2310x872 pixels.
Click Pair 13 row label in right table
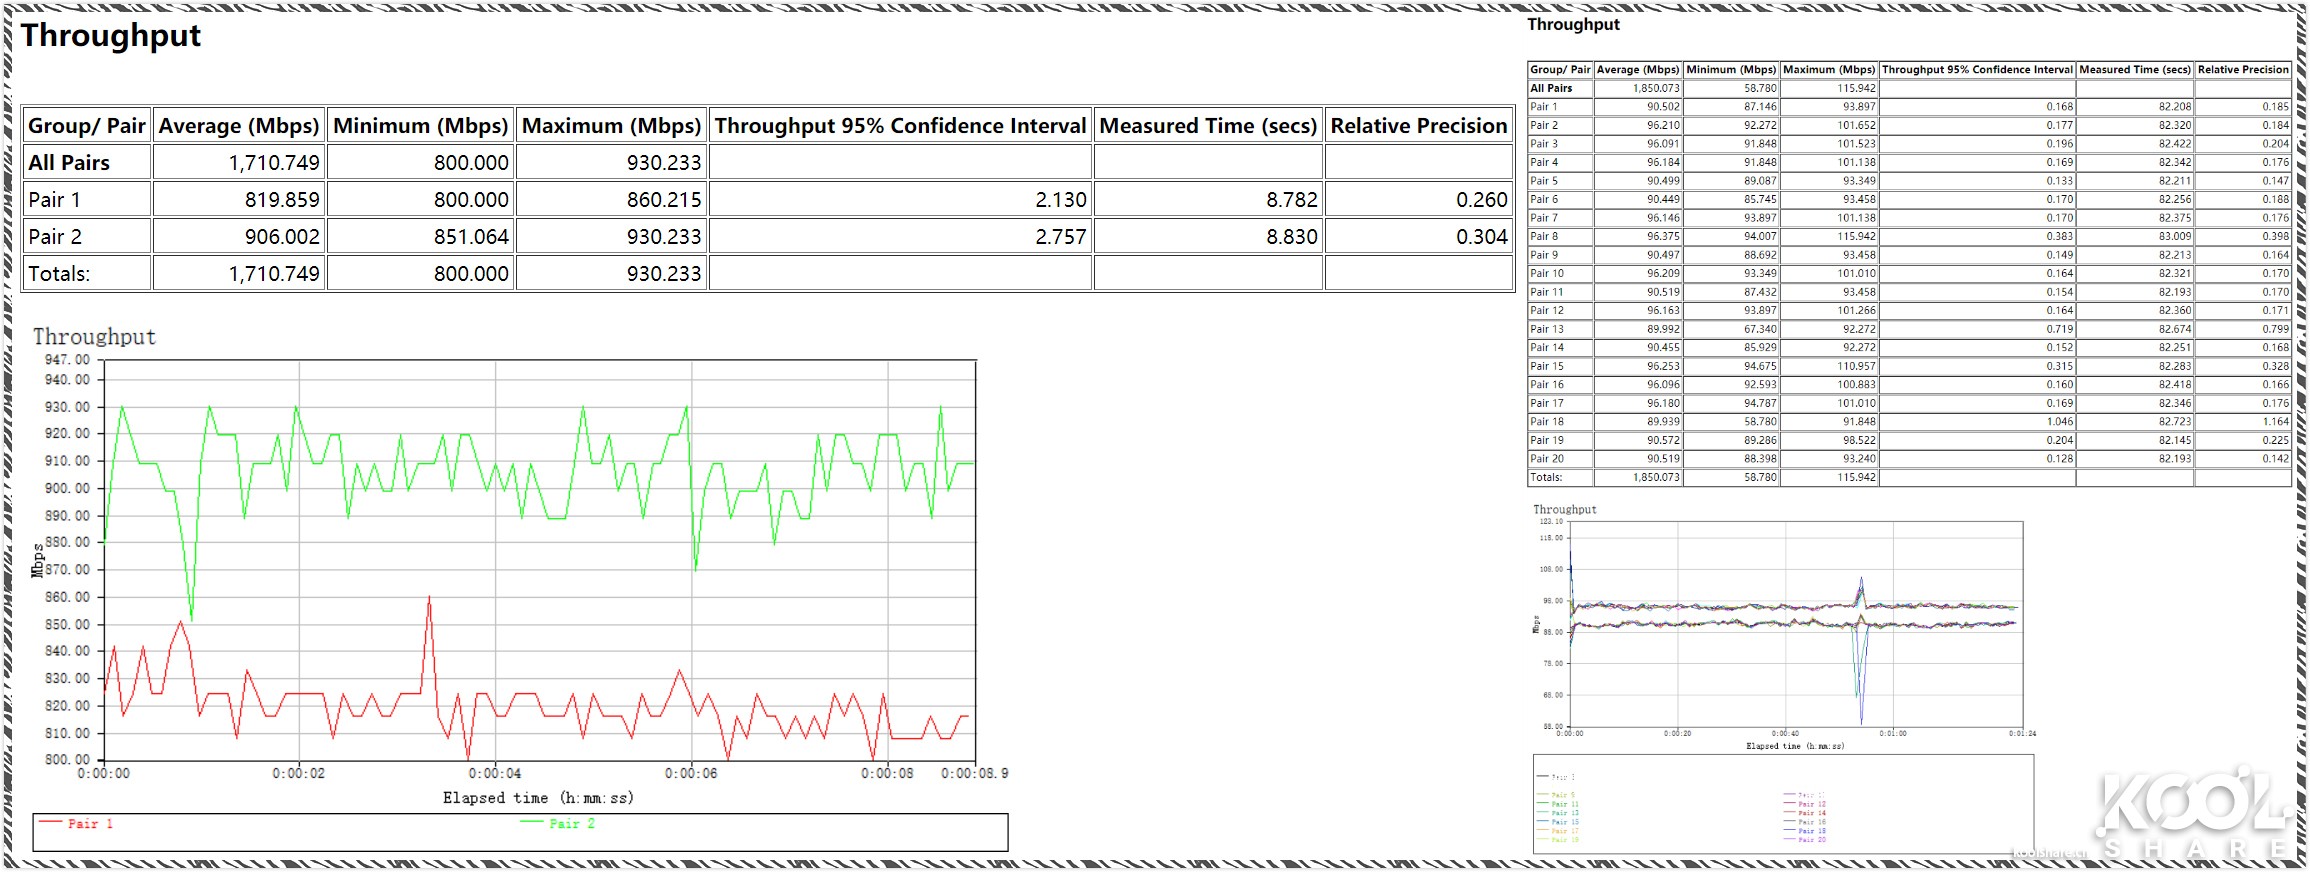pos(1547,329)
